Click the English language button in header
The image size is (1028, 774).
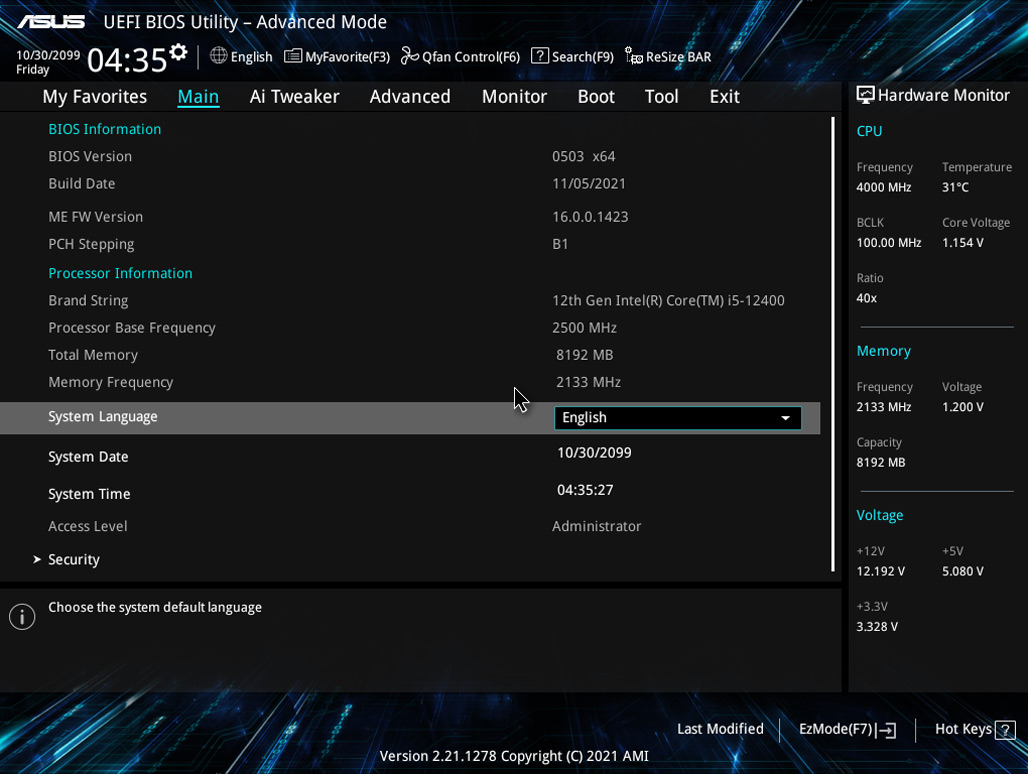tap(241, 56)
